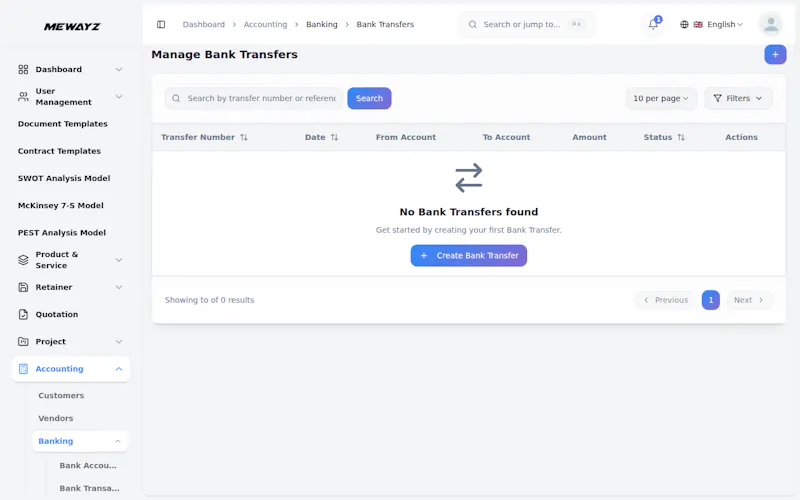Click the From Account column header
The width and height of the screenshot is (800, 500).
click(406, 137)
